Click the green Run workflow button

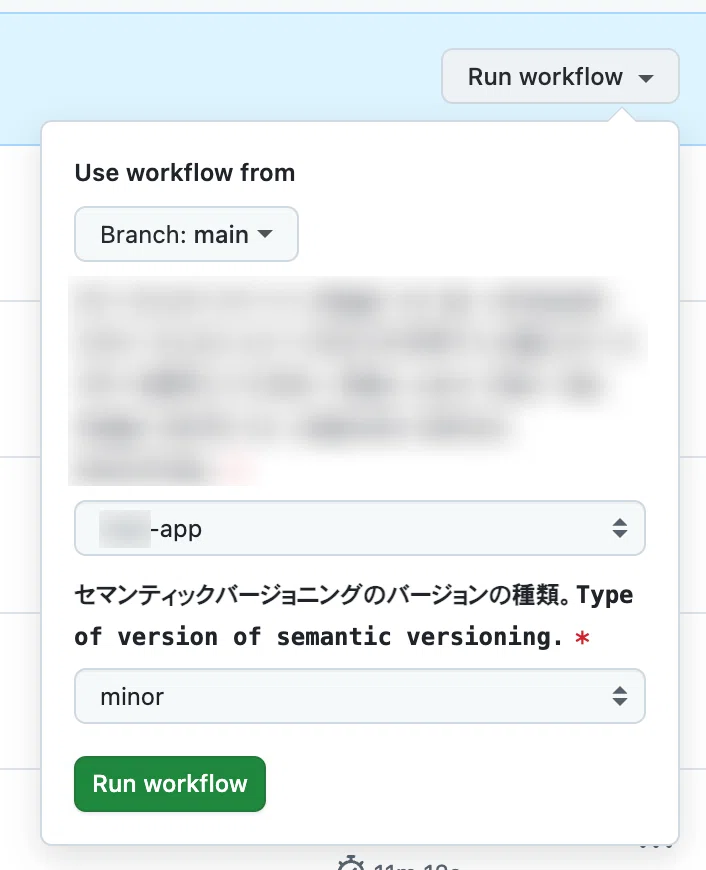(170, 783)
